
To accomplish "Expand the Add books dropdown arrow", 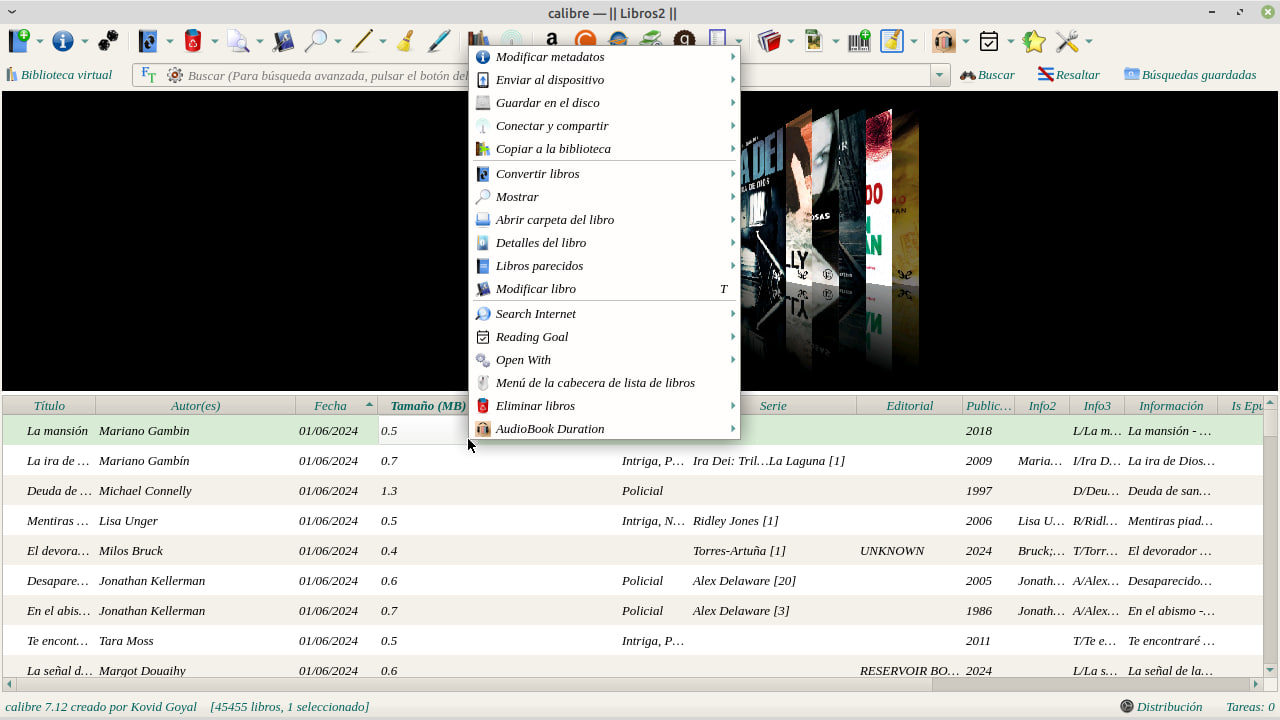I will click(x=41, y=42).
